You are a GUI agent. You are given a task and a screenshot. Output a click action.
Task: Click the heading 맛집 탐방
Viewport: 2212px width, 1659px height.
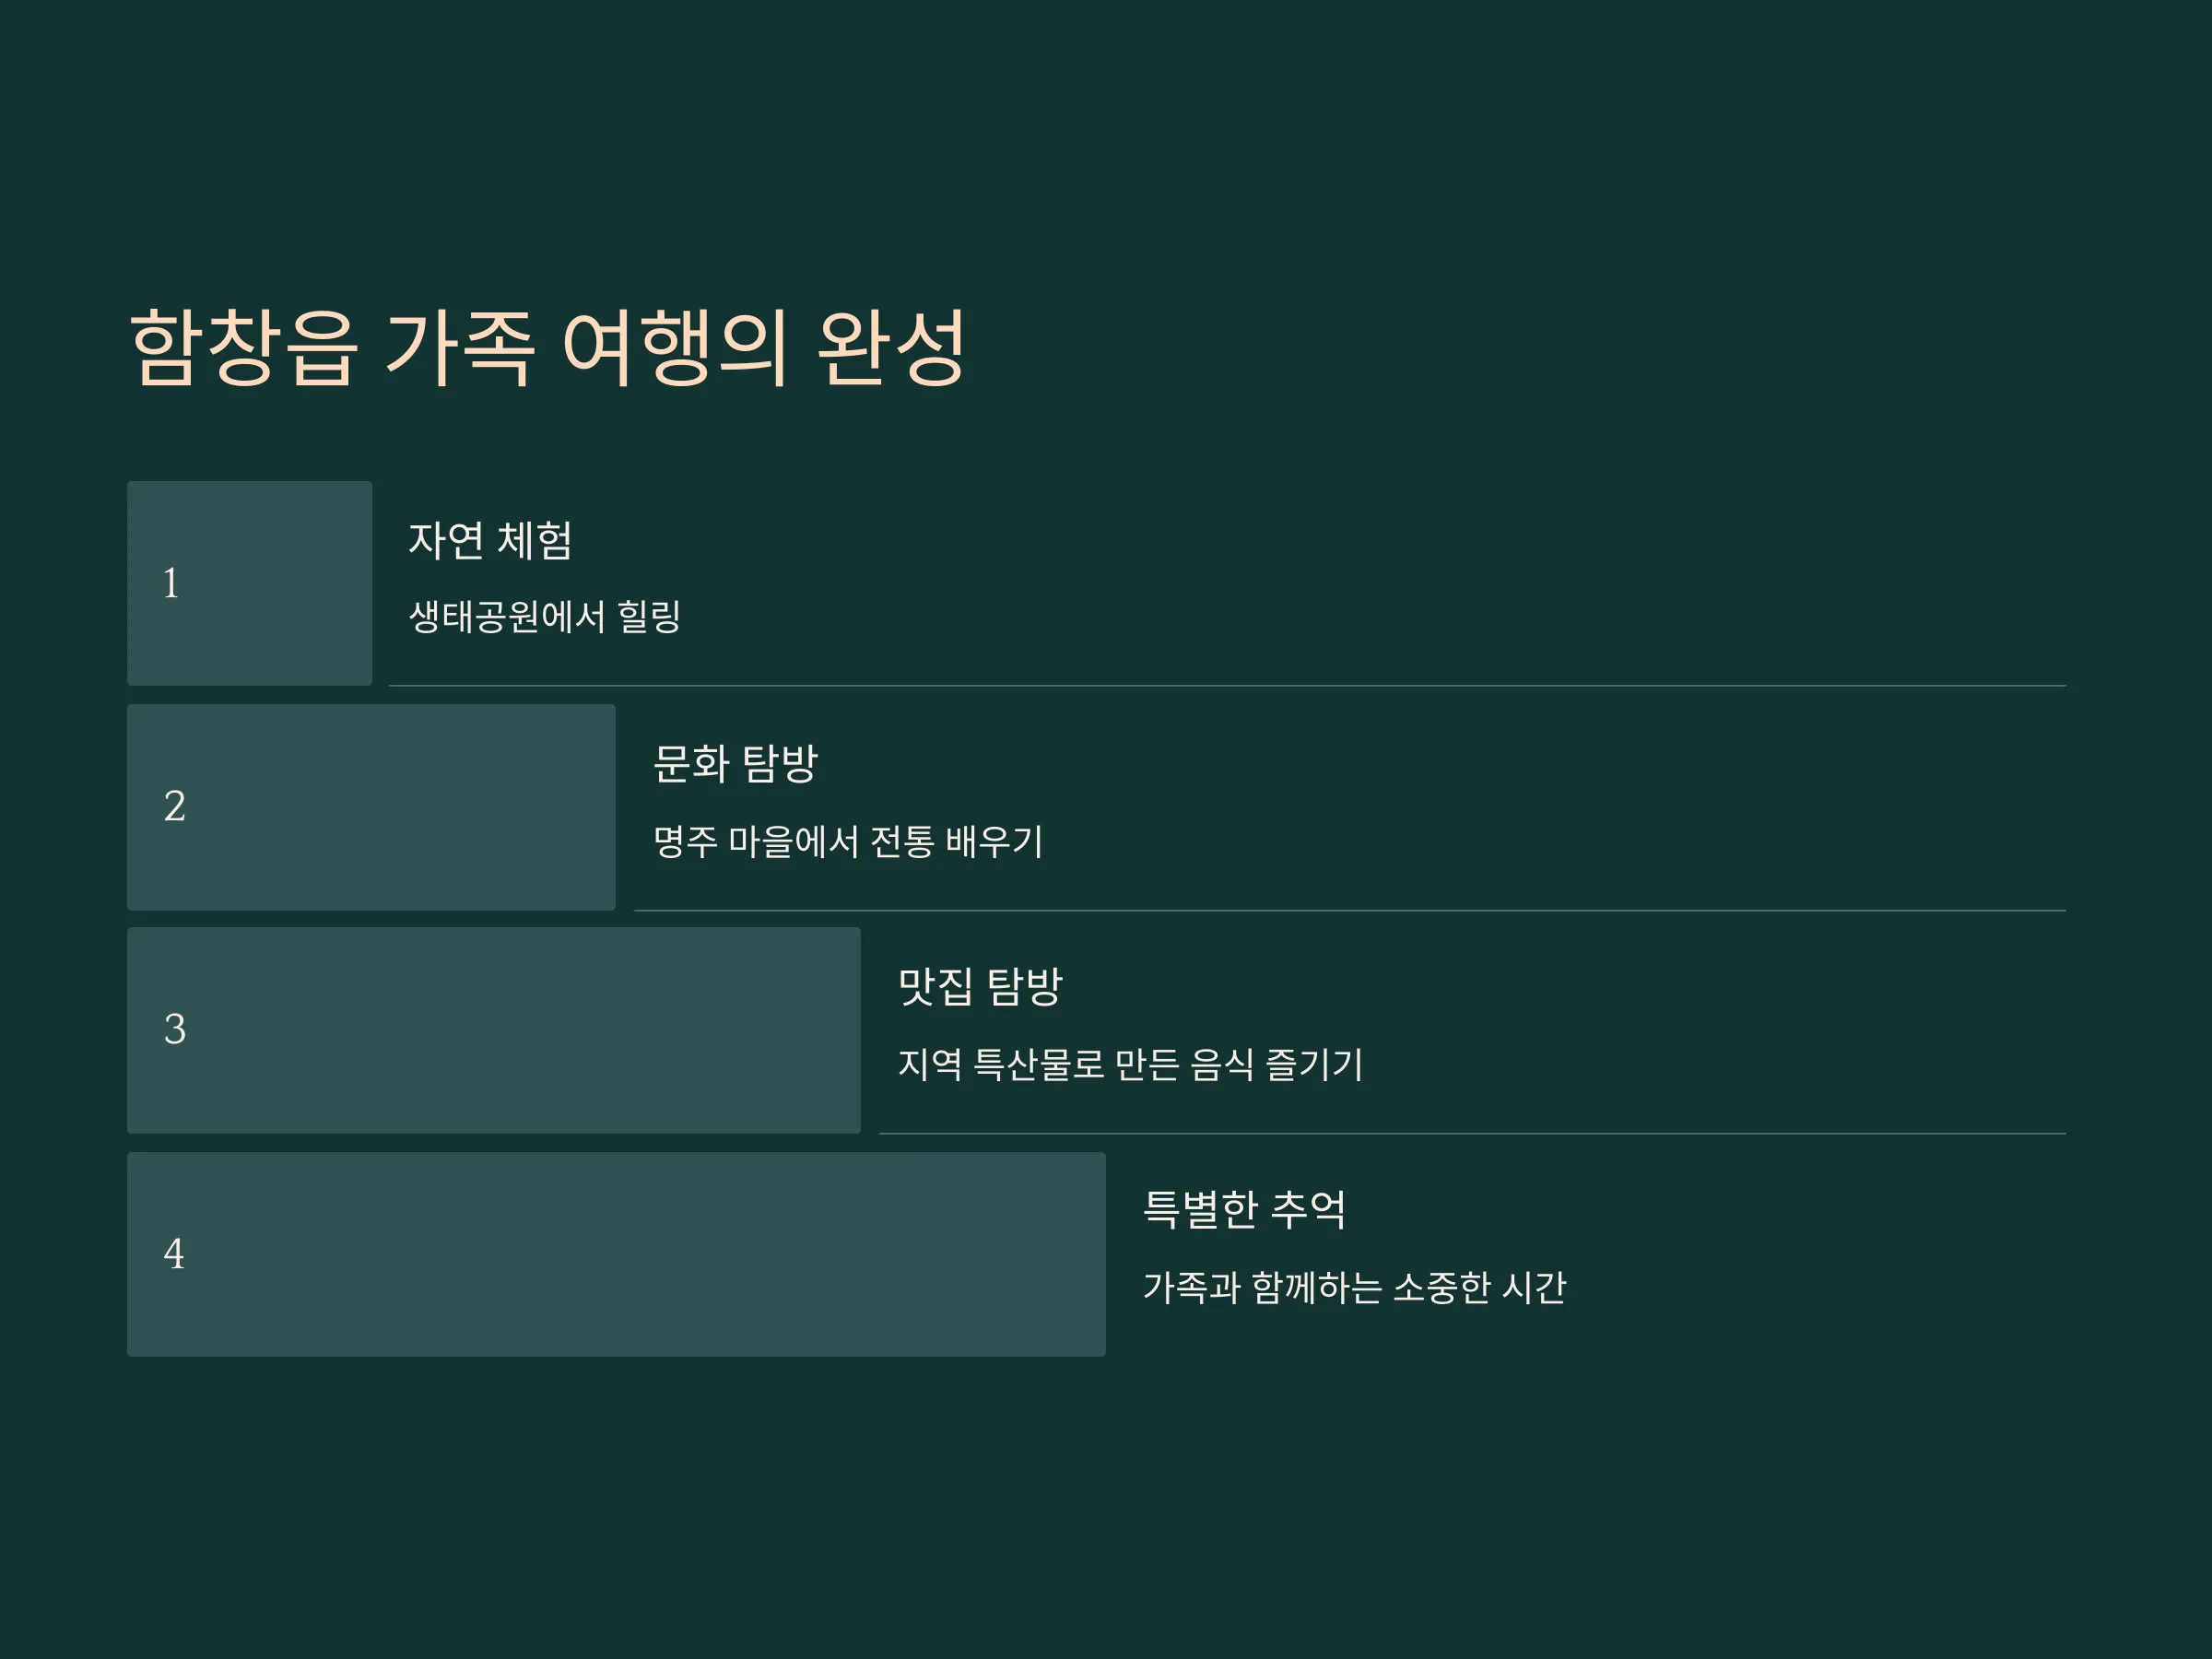(980, 987)
